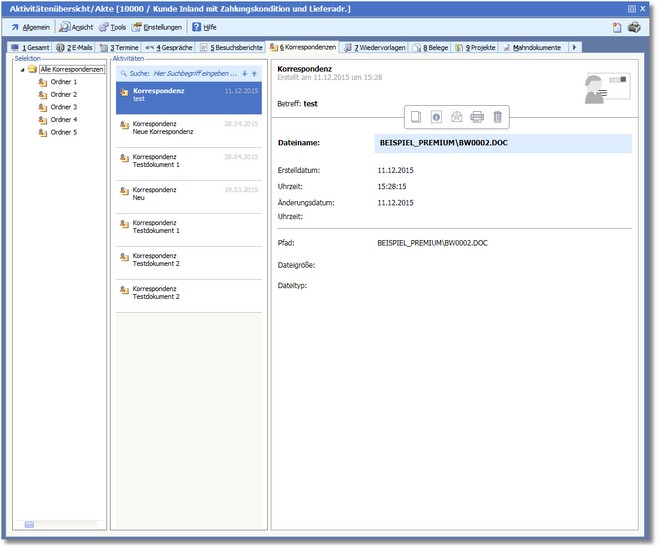The width and height of the screenshot is (658, 548).
Task: Delete the correspondence with the trash icon
Action: click(x=498, y=117)
